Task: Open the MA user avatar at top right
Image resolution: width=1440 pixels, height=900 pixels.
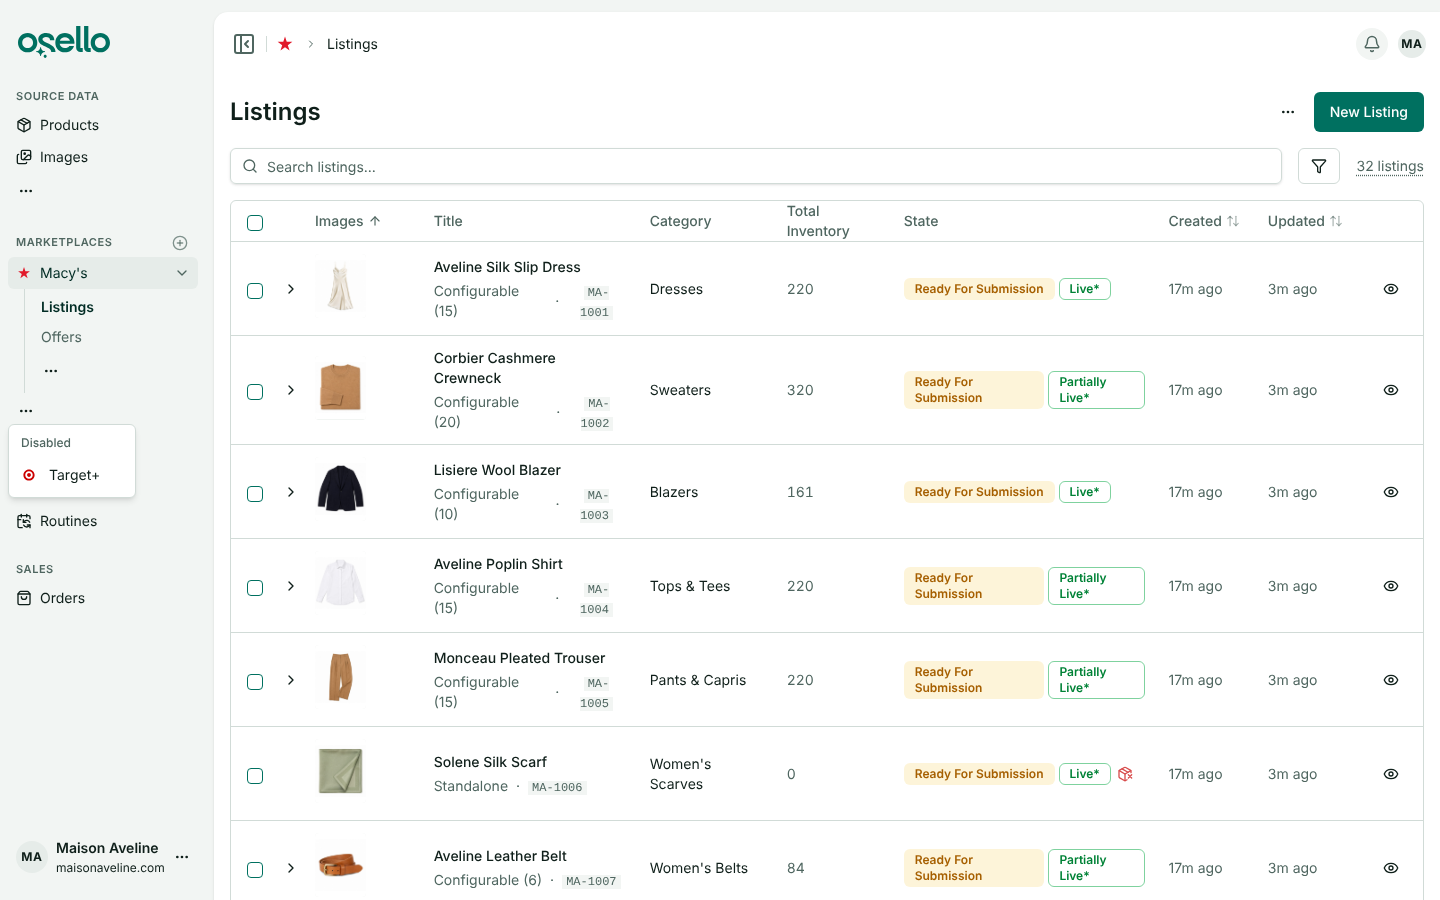Action: point(1411,44)
